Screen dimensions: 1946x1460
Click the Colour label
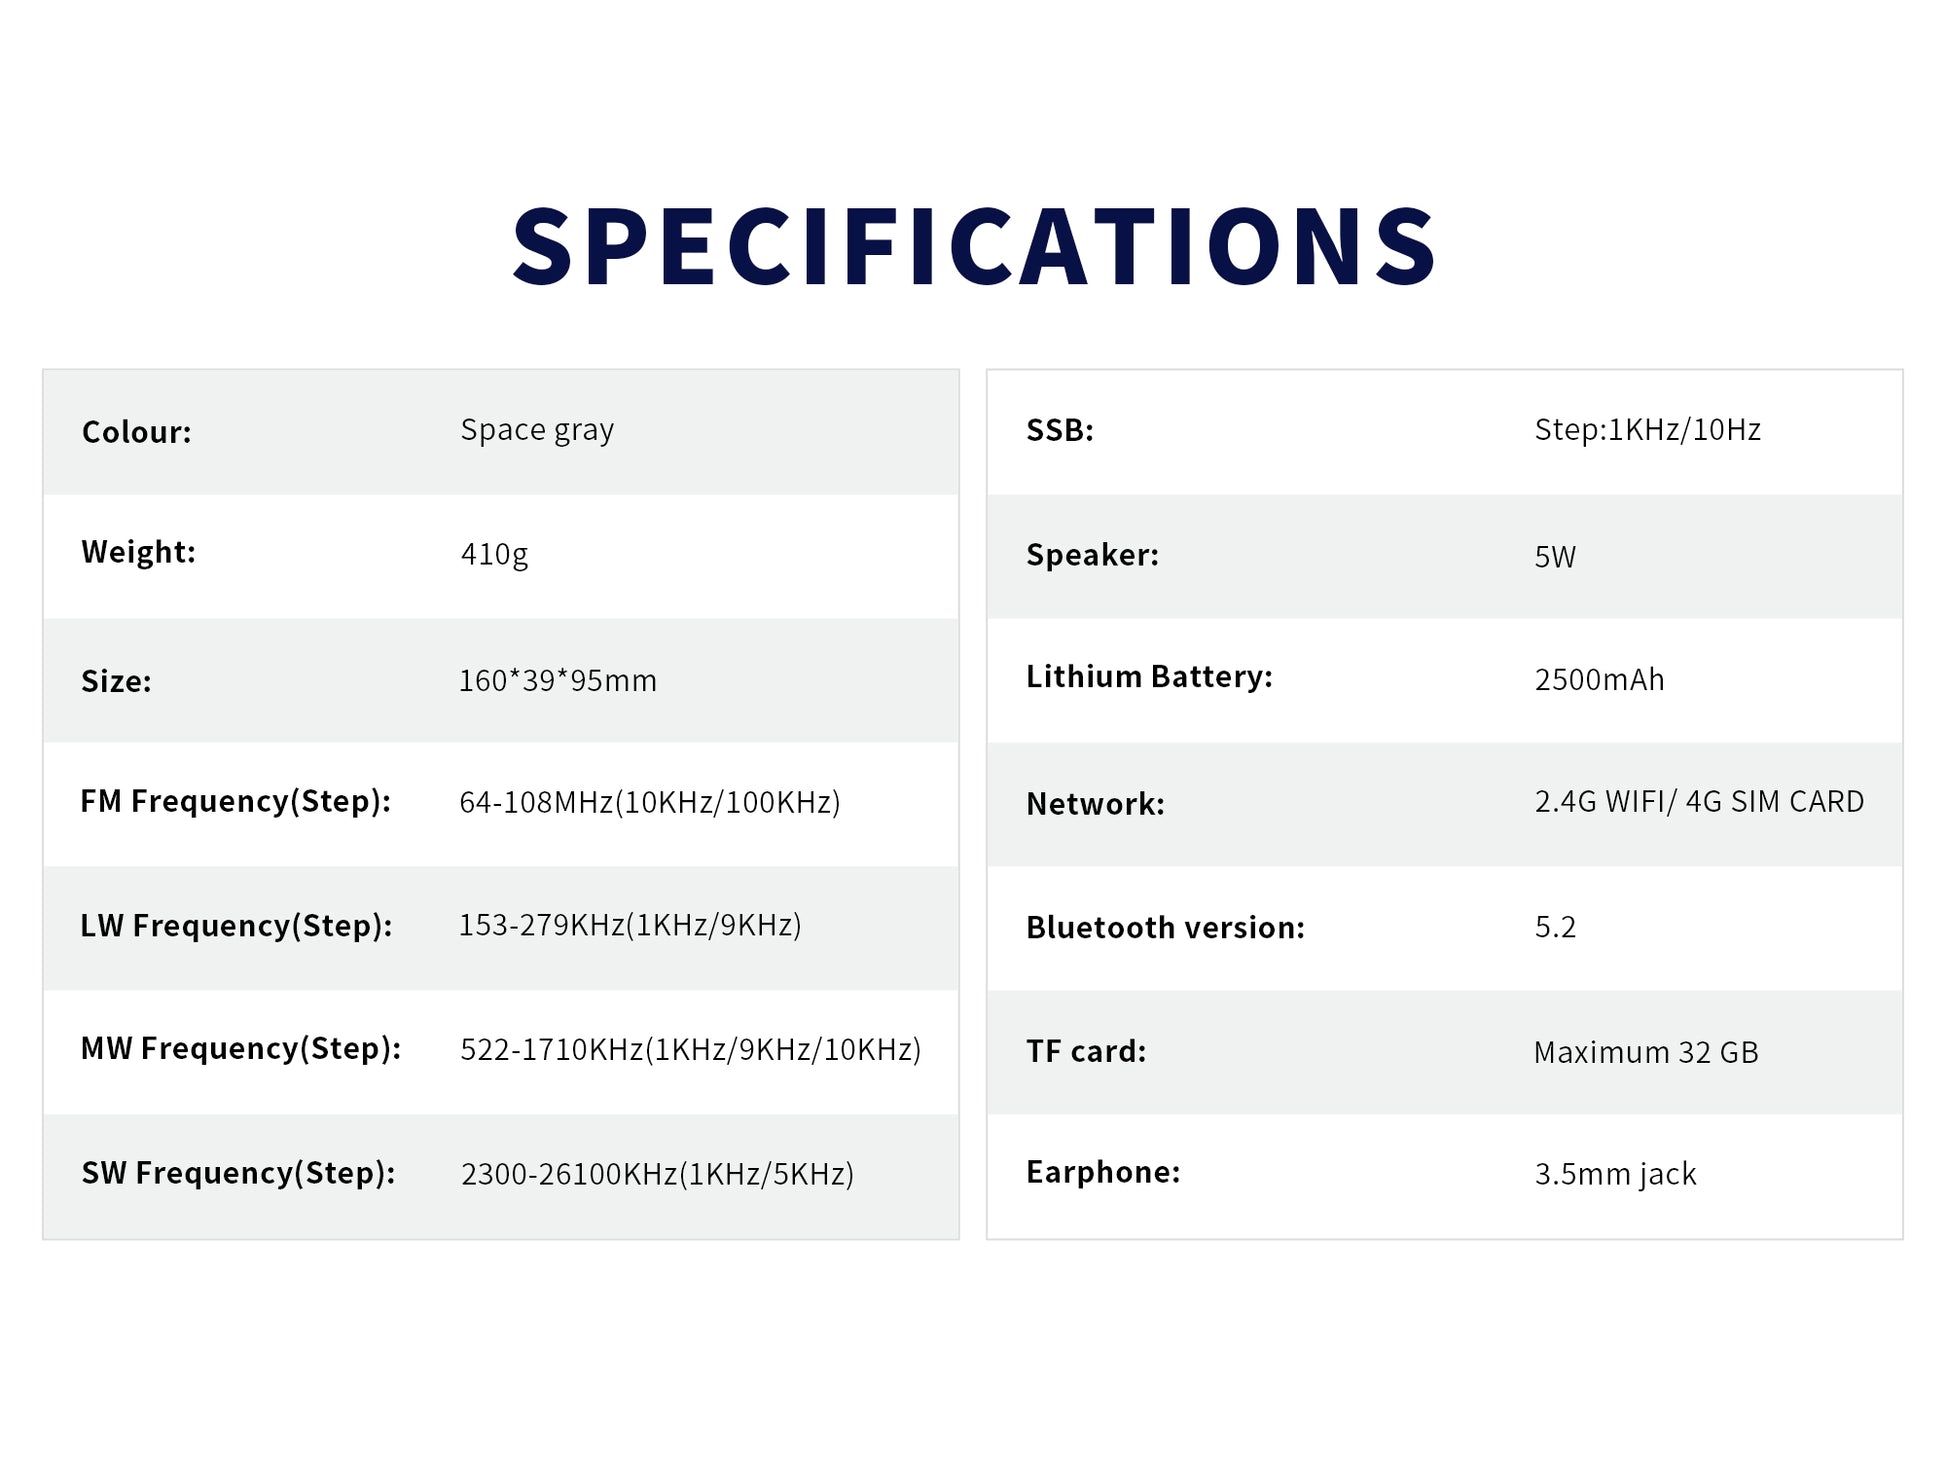[x=136, y=432]
